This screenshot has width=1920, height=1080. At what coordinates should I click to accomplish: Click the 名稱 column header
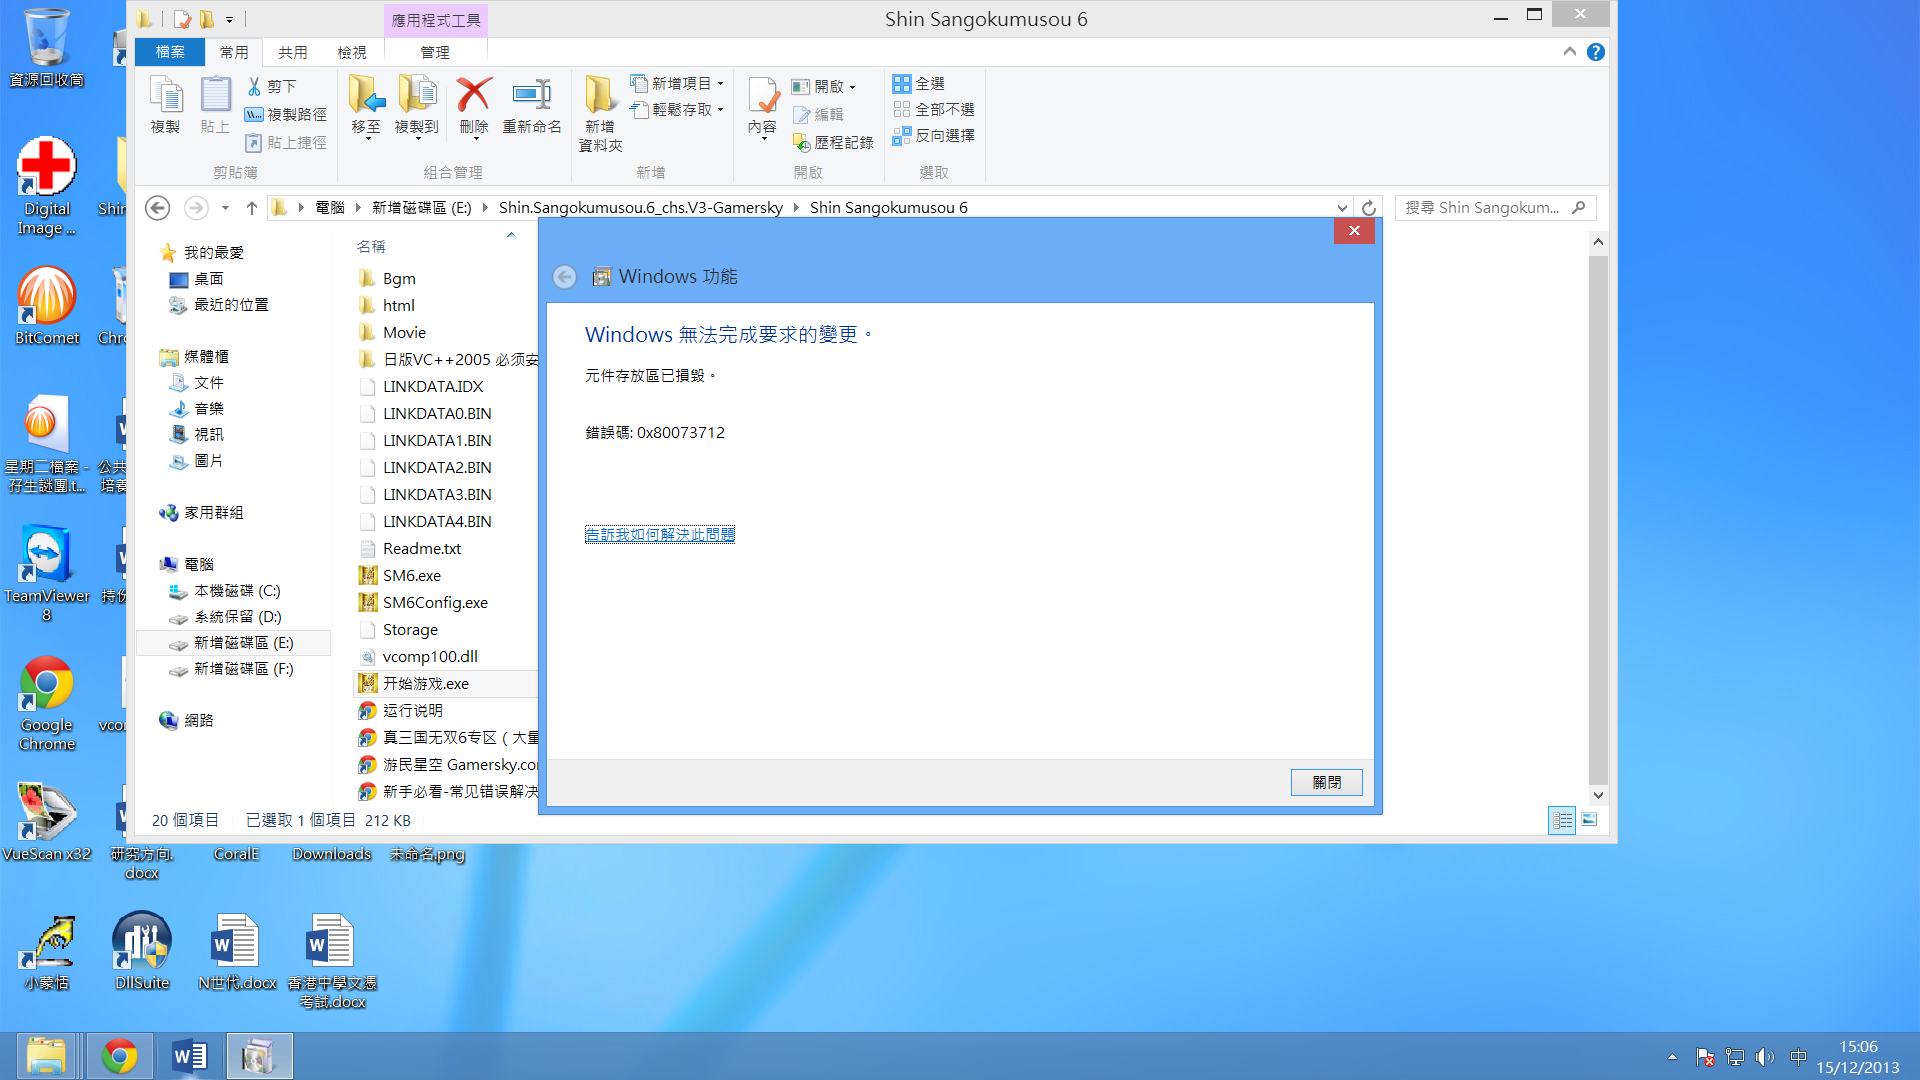pos(371,247)
